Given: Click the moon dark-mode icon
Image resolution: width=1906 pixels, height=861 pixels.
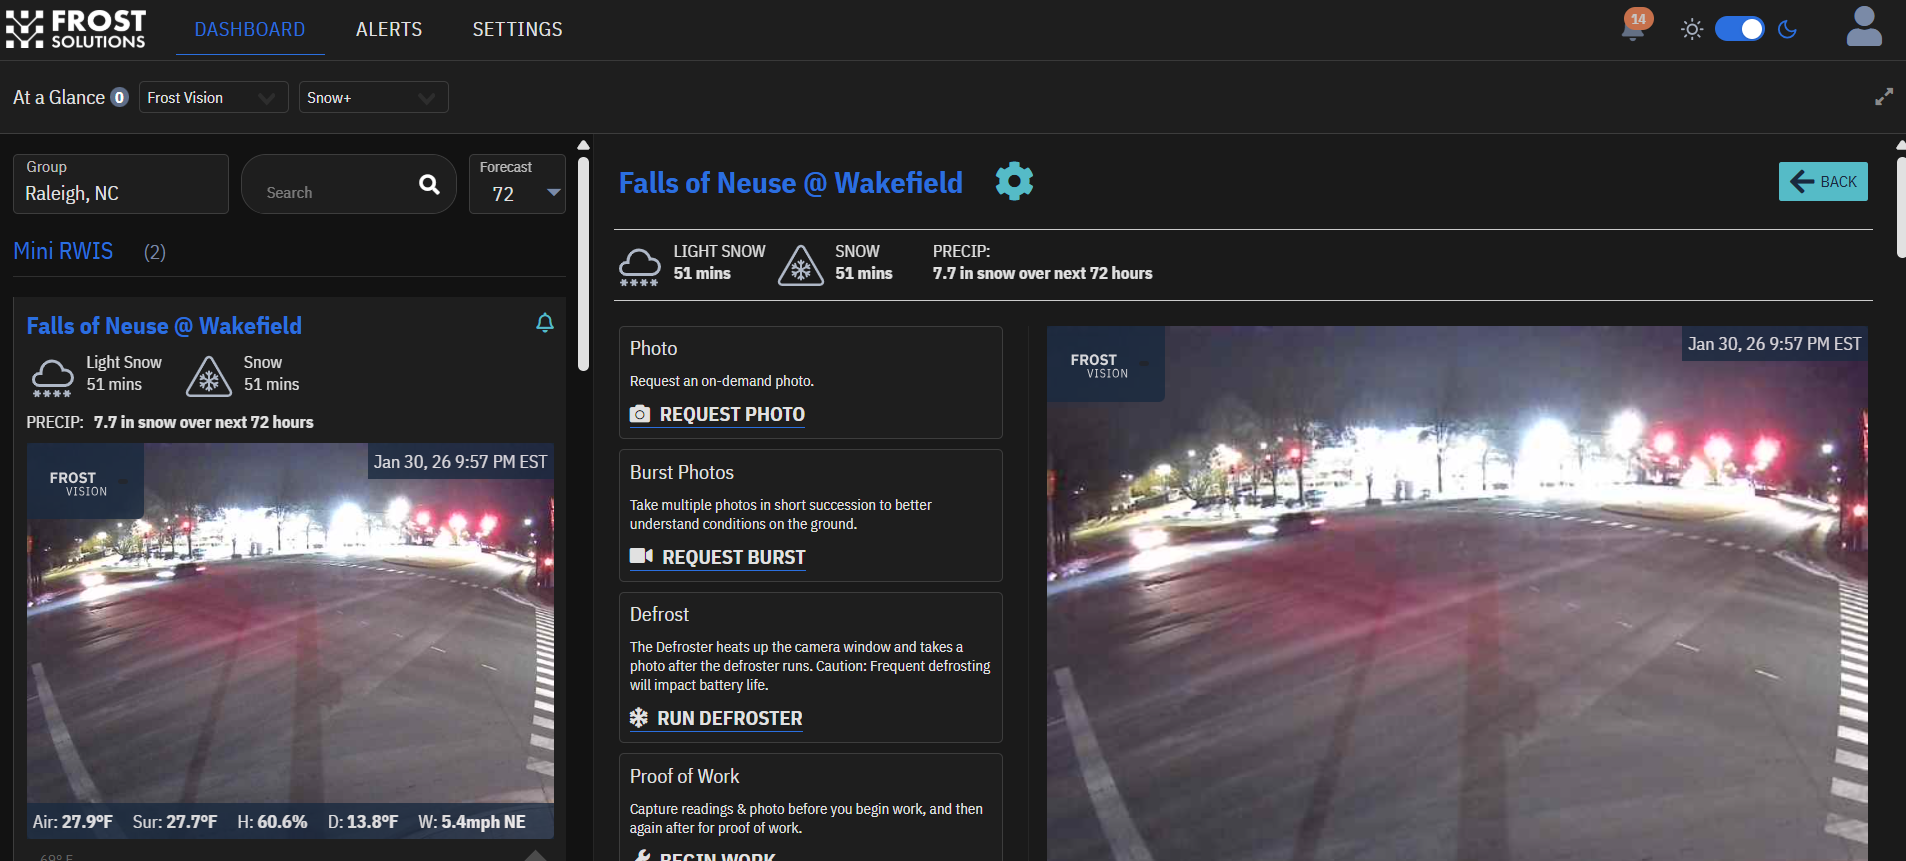Looking at the screenshot, I should tap(1788, 29).
